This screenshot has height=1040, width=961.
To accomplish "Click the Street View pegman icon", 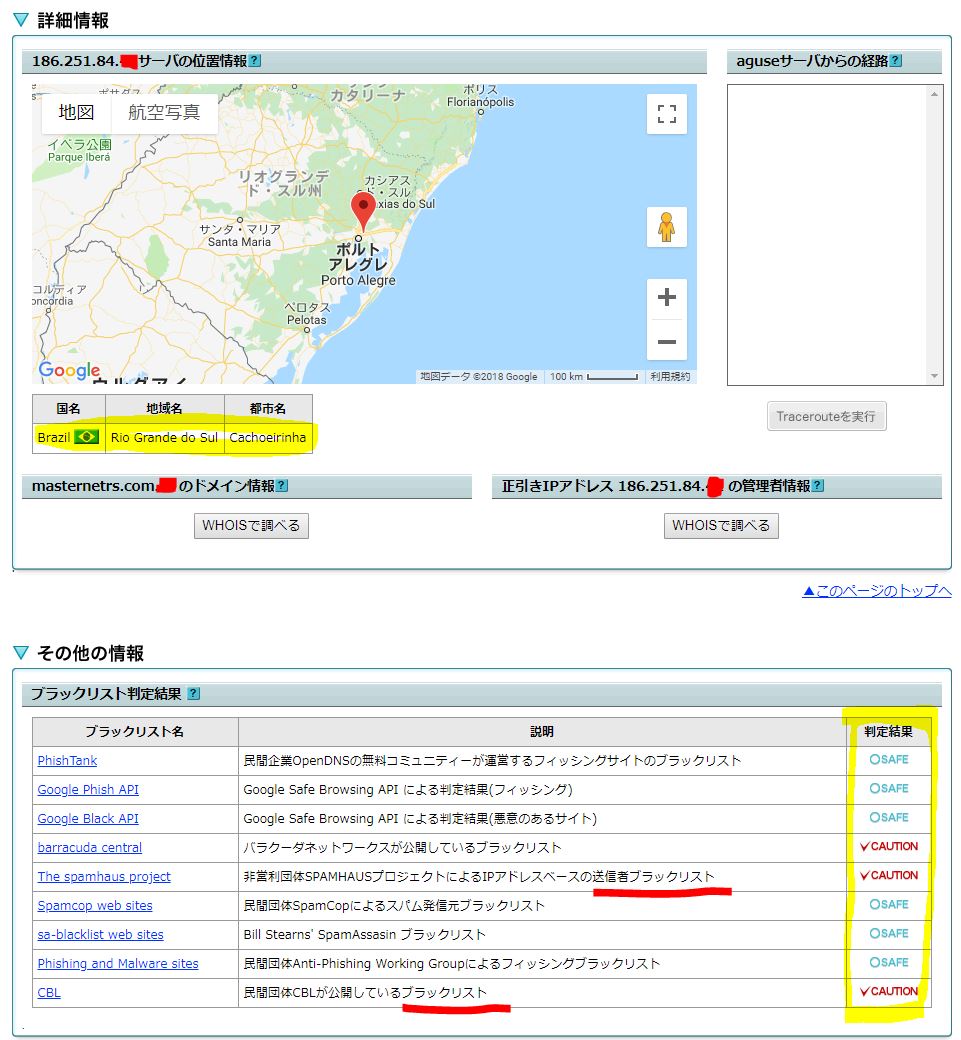I will pos(666,227).
